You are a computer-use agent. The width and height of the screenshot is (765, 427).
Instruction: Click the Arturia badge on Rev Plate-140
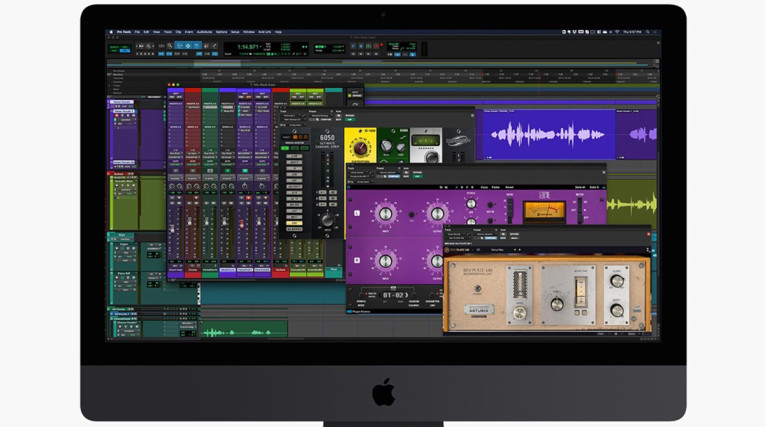pyautogui.click(x=479, y=309)
